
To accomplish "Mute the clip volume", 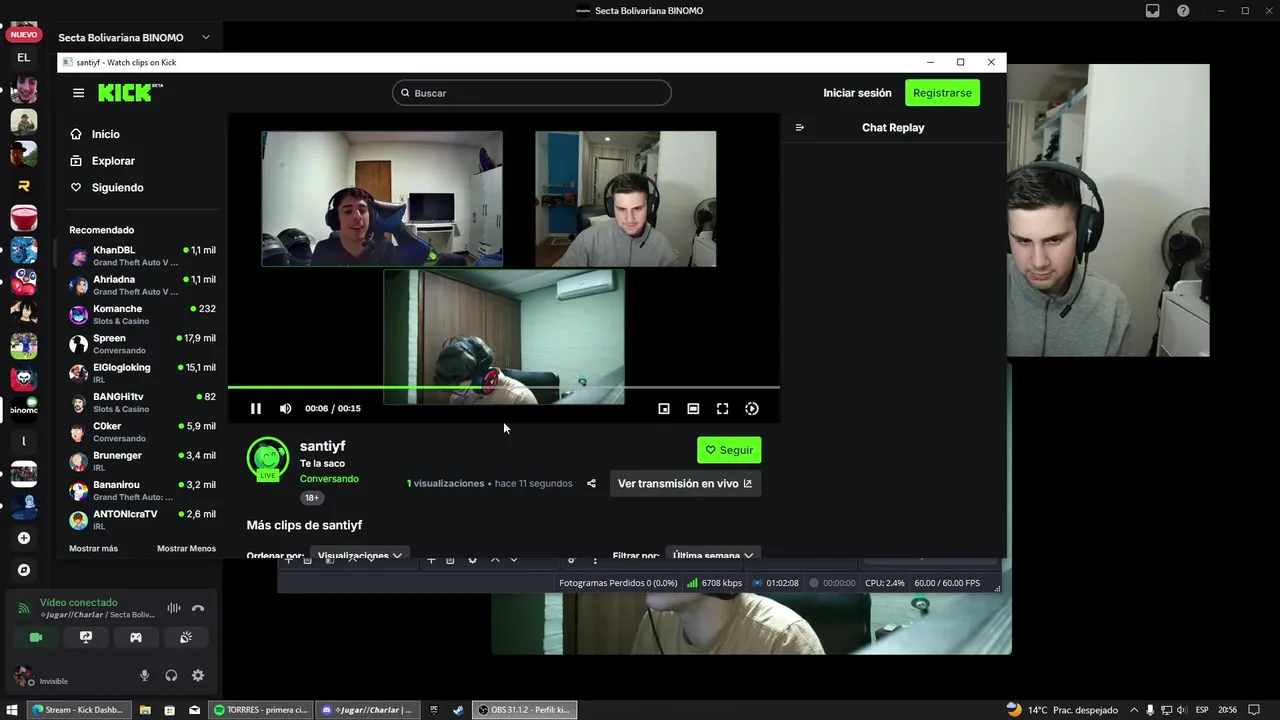I will [x=286, y=408].
